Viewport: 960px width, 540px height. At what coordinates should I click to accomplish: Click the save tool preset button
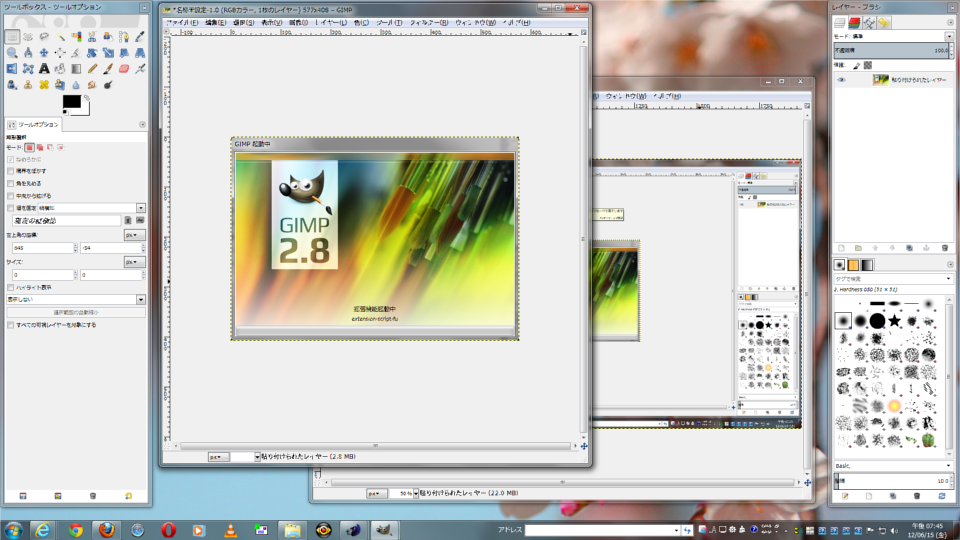tap(23, 496)
